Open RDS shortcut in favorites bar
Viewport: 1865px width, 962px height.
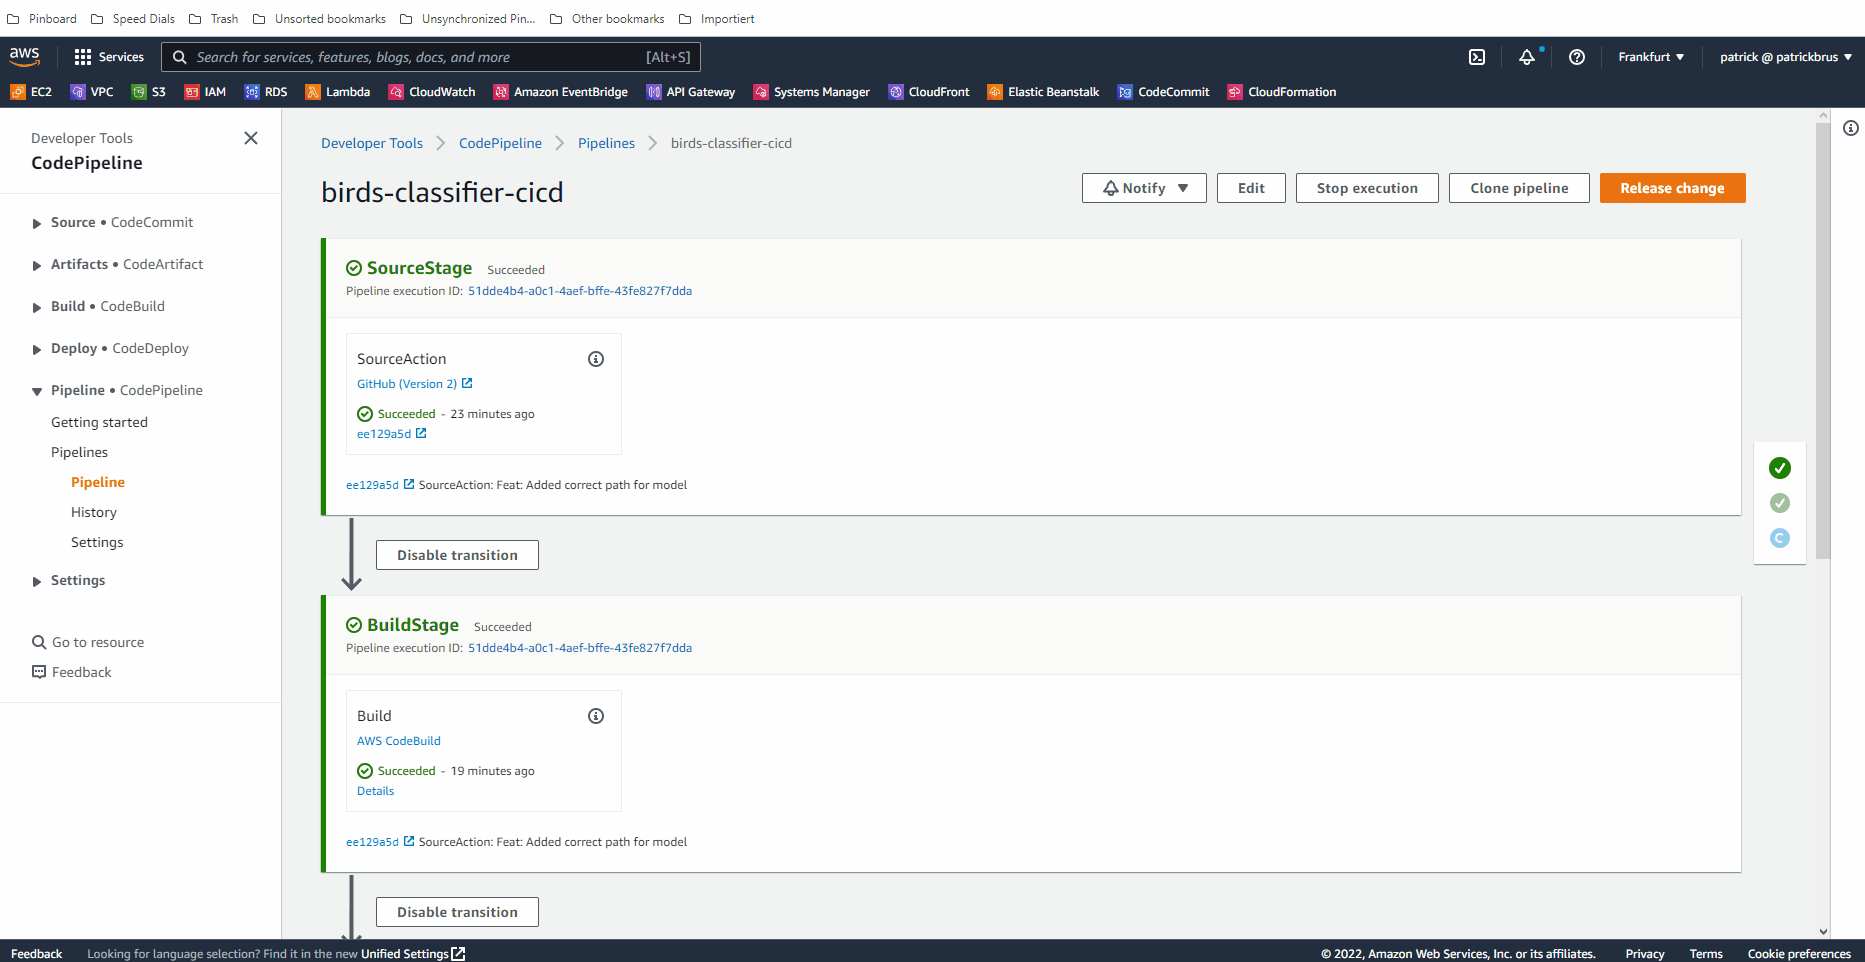(266, 92)
